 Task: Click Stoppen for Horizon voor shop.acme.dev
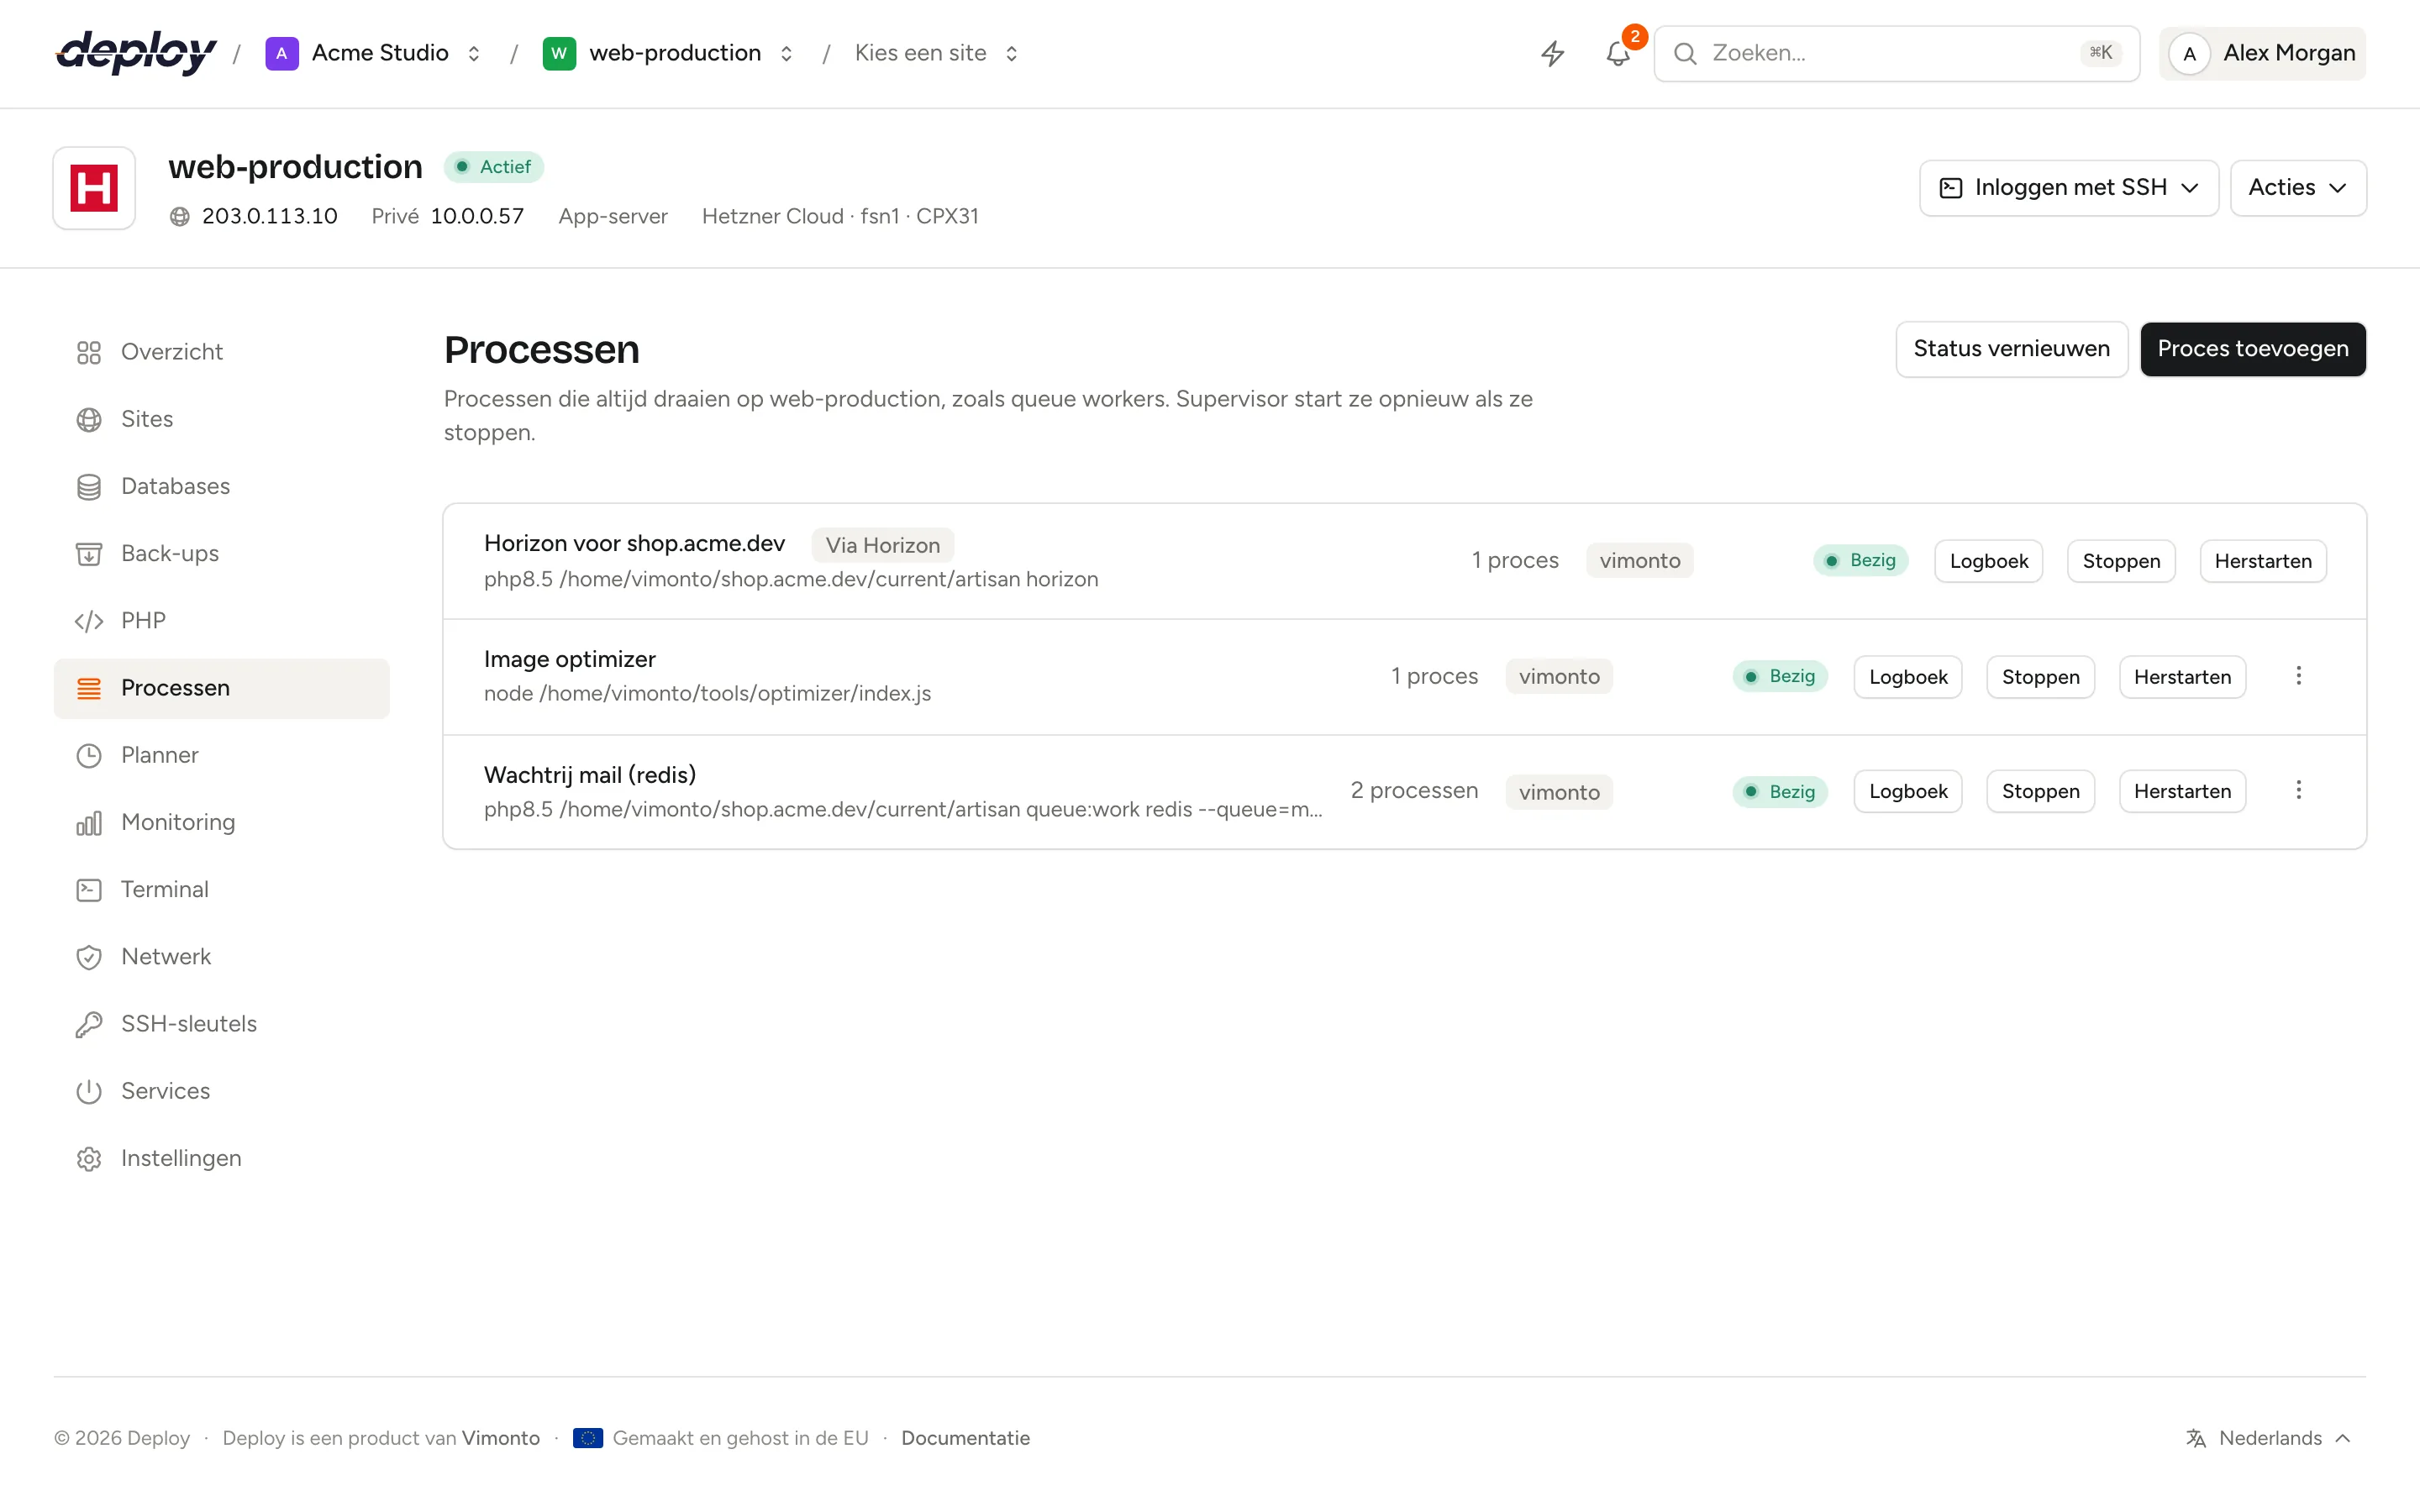[2121, 561]
